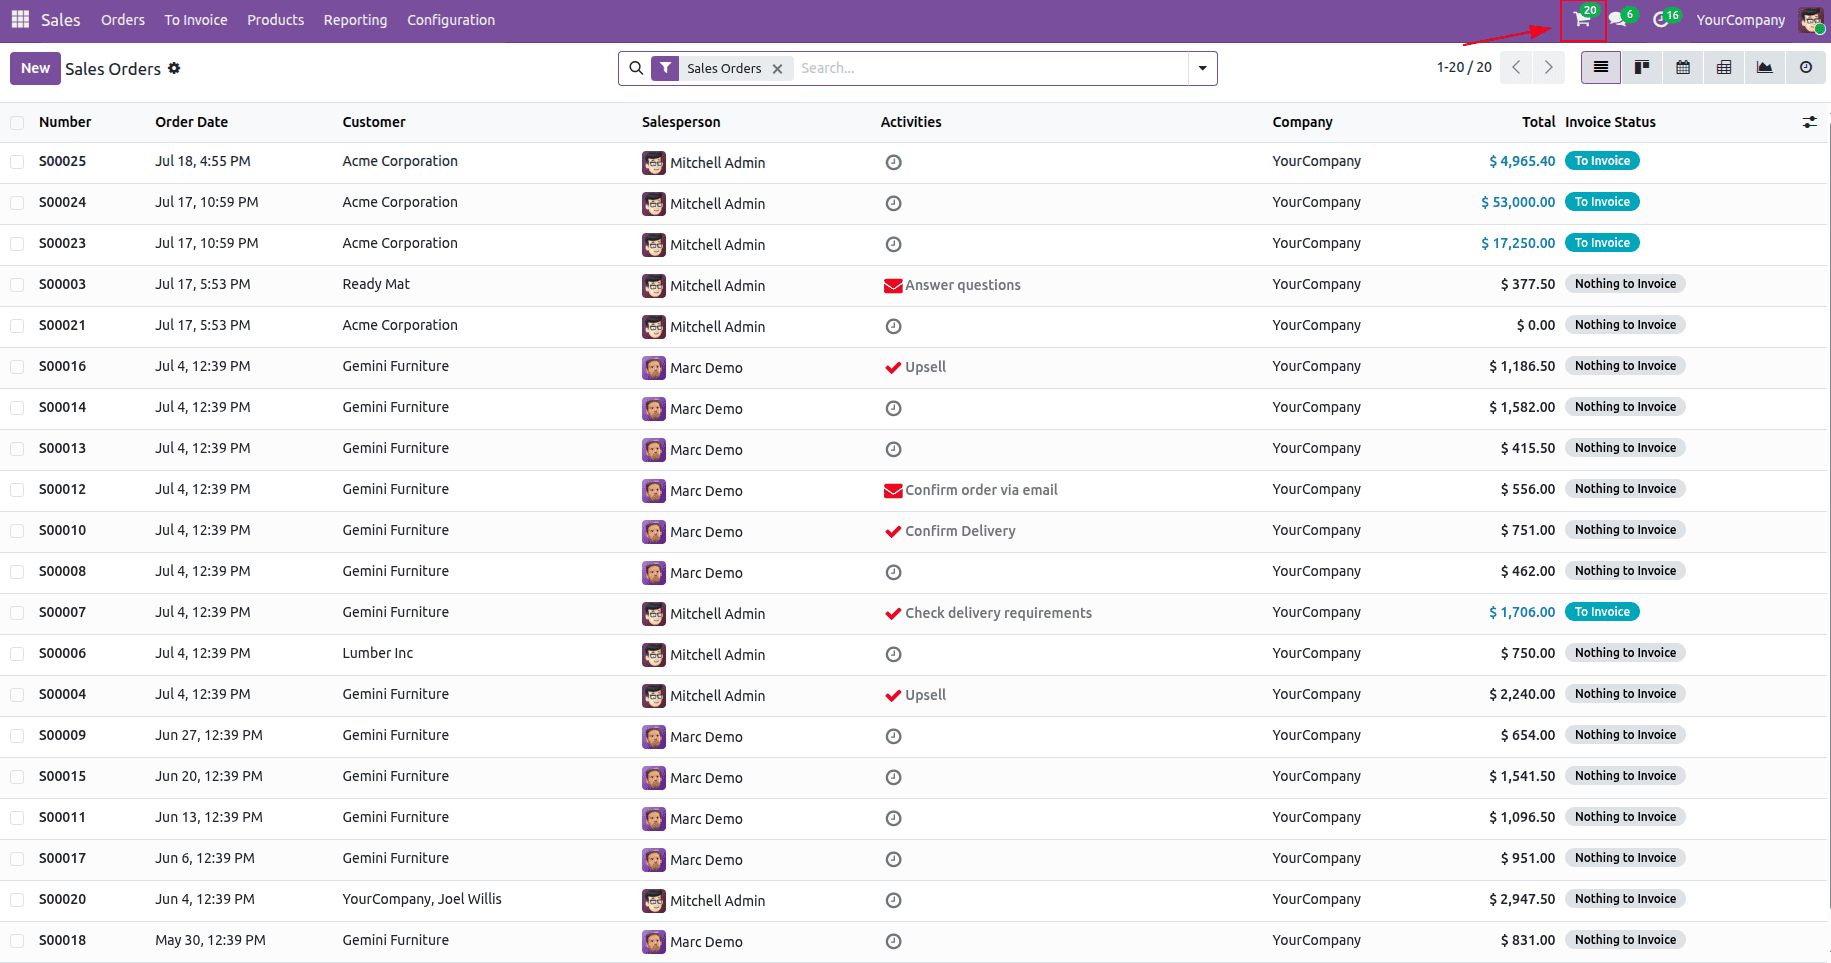The width and height of the screenshot is (1831, 963).
Task: Tick checkbox for order S00007
Action: (17, 613)
